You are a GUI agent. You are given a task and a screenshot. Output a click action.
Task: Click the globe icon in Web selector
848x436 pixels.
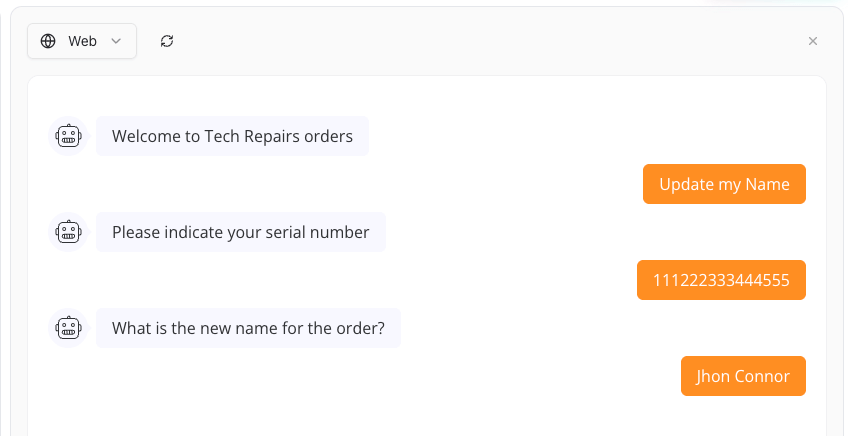[48, 41]
